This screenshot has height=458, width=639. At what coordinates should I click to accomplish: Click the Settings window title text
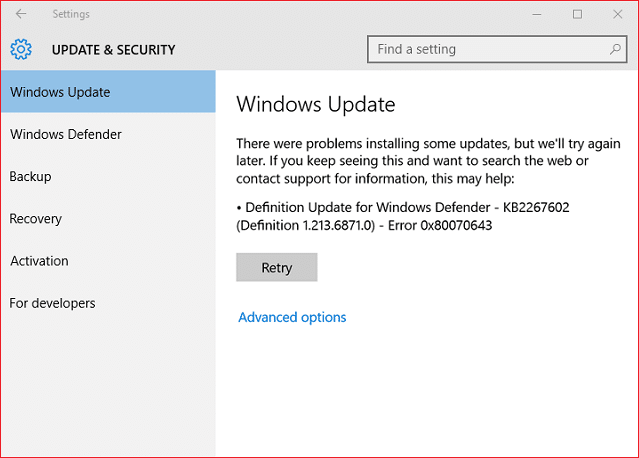[x=71, y=14]
